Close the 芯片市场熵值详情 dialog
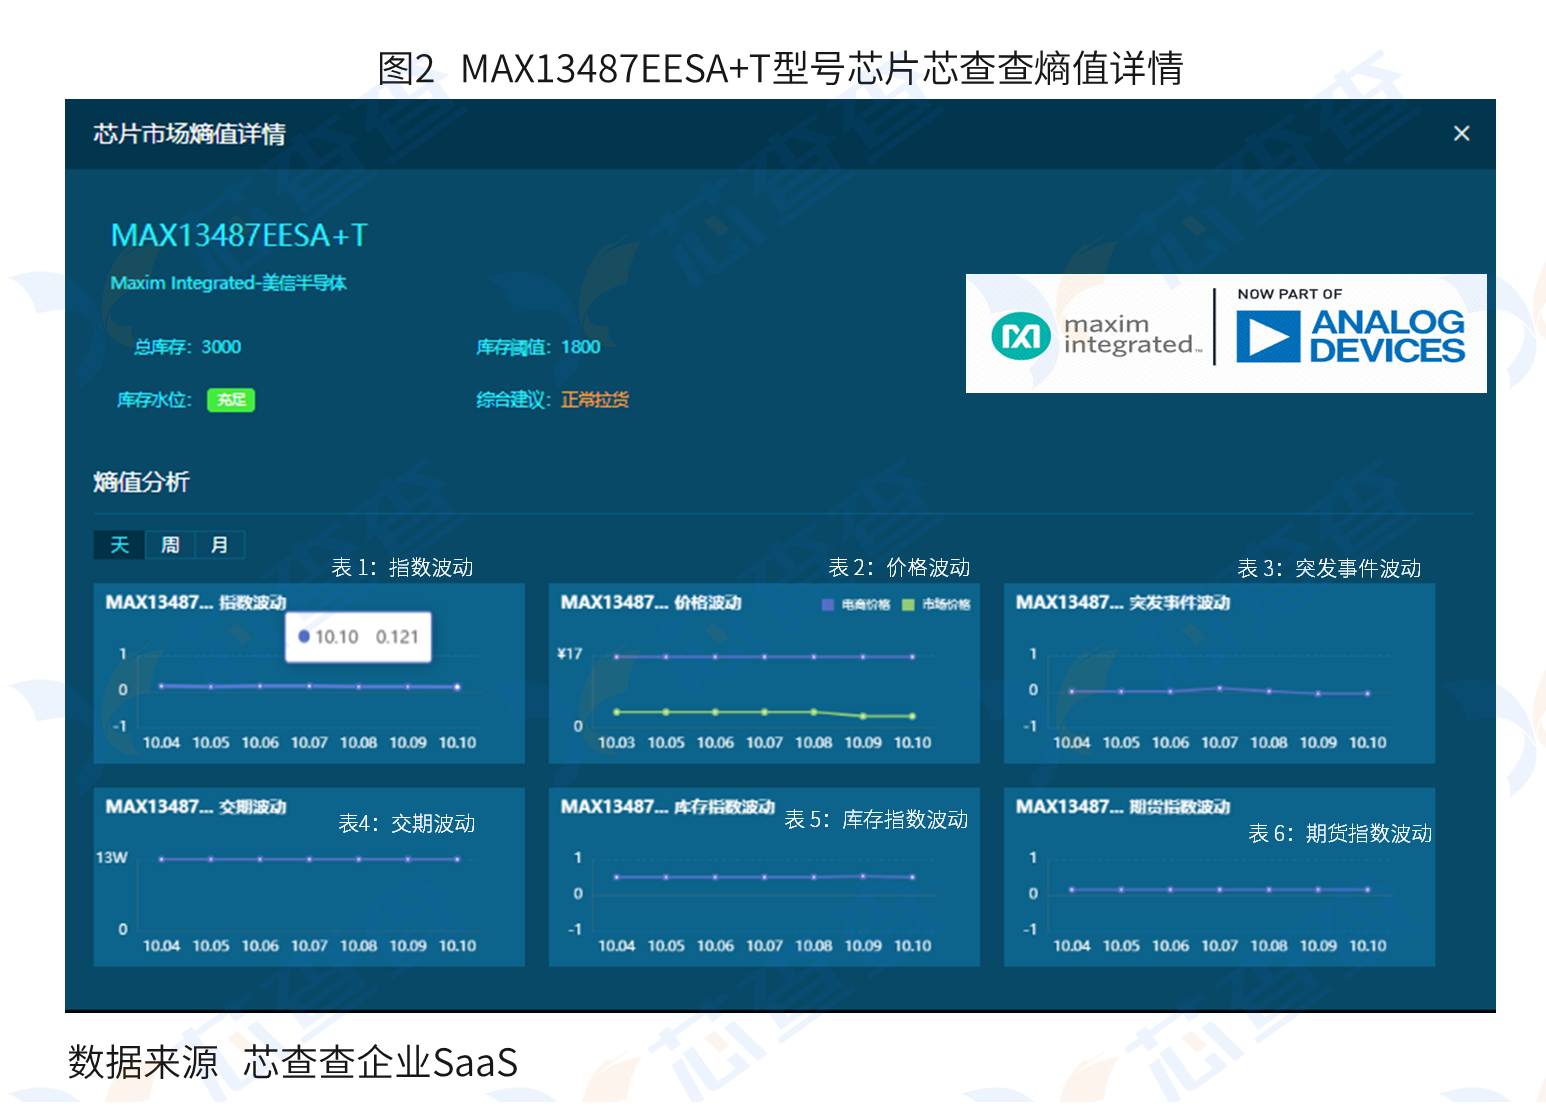 click(1461, 133)
